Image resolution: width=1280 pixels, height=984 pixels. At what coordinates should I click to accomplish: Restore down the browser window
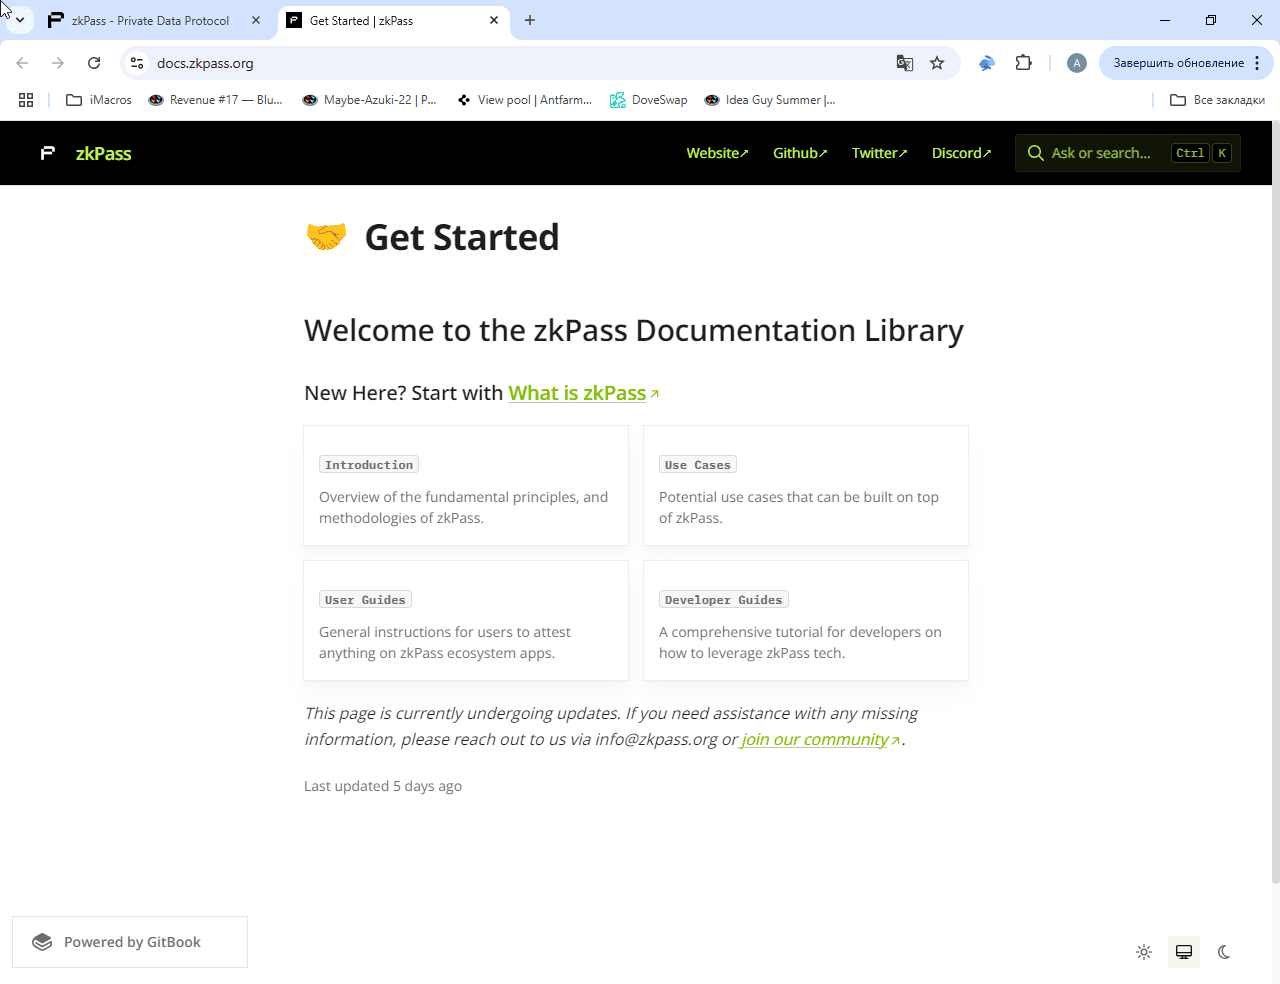coord(1211,20)
